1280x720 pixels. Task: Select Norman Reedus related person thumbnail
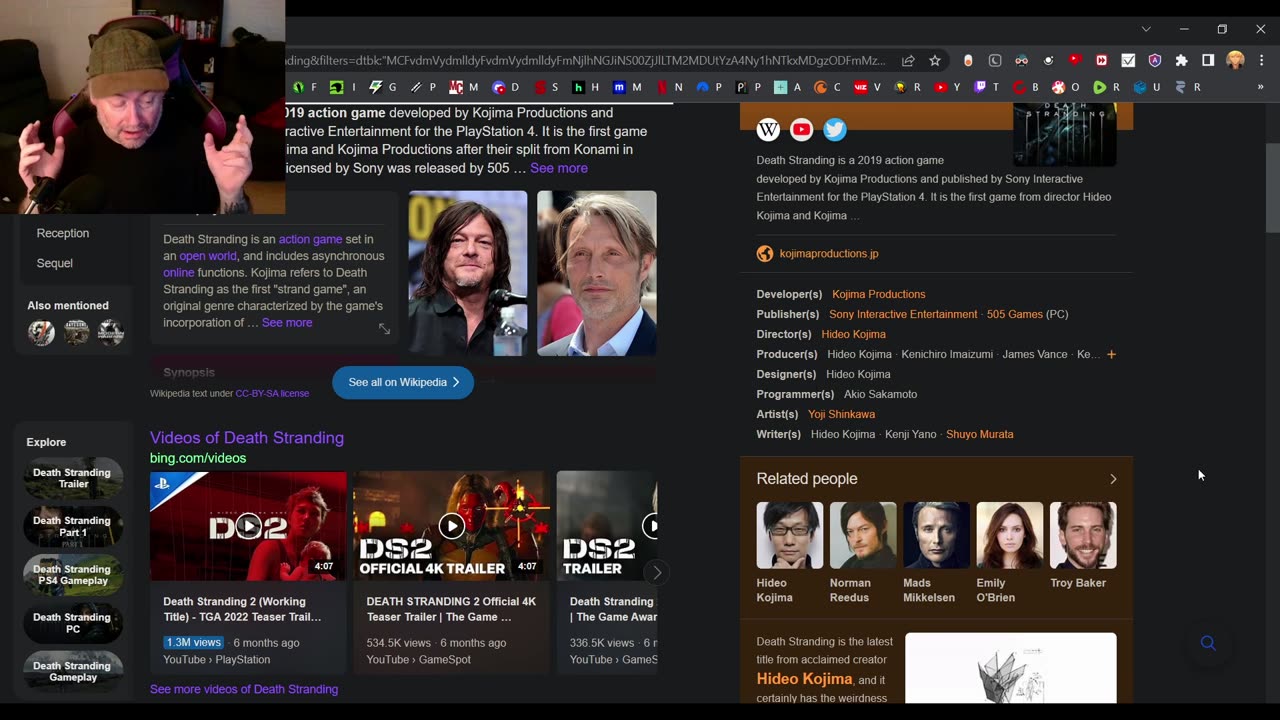(863, 535)
